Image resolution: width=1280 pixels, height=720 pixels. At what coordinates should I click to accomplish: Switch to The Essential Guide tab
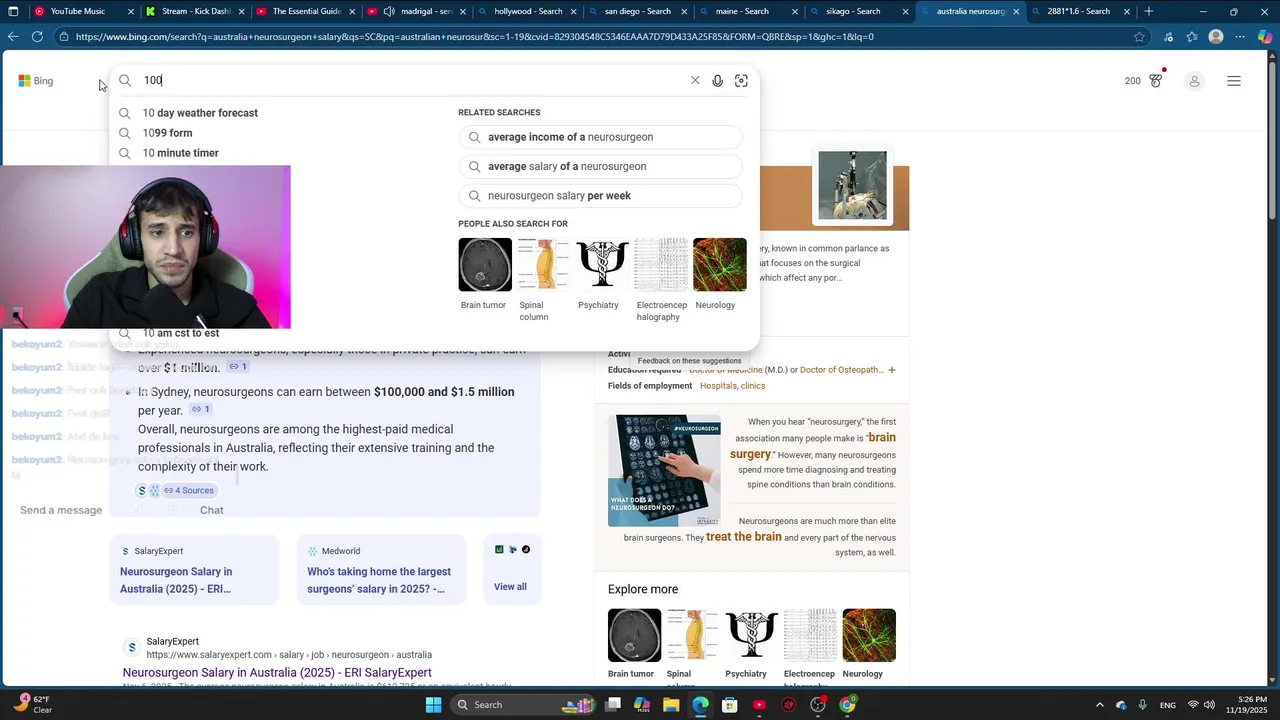point(306,11)
